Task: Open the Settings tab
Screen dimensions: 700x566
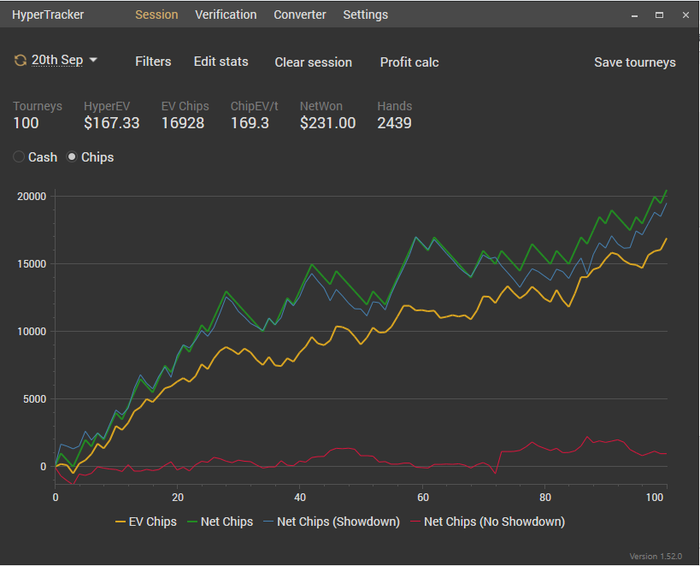Action: click(x=365, y=15)
